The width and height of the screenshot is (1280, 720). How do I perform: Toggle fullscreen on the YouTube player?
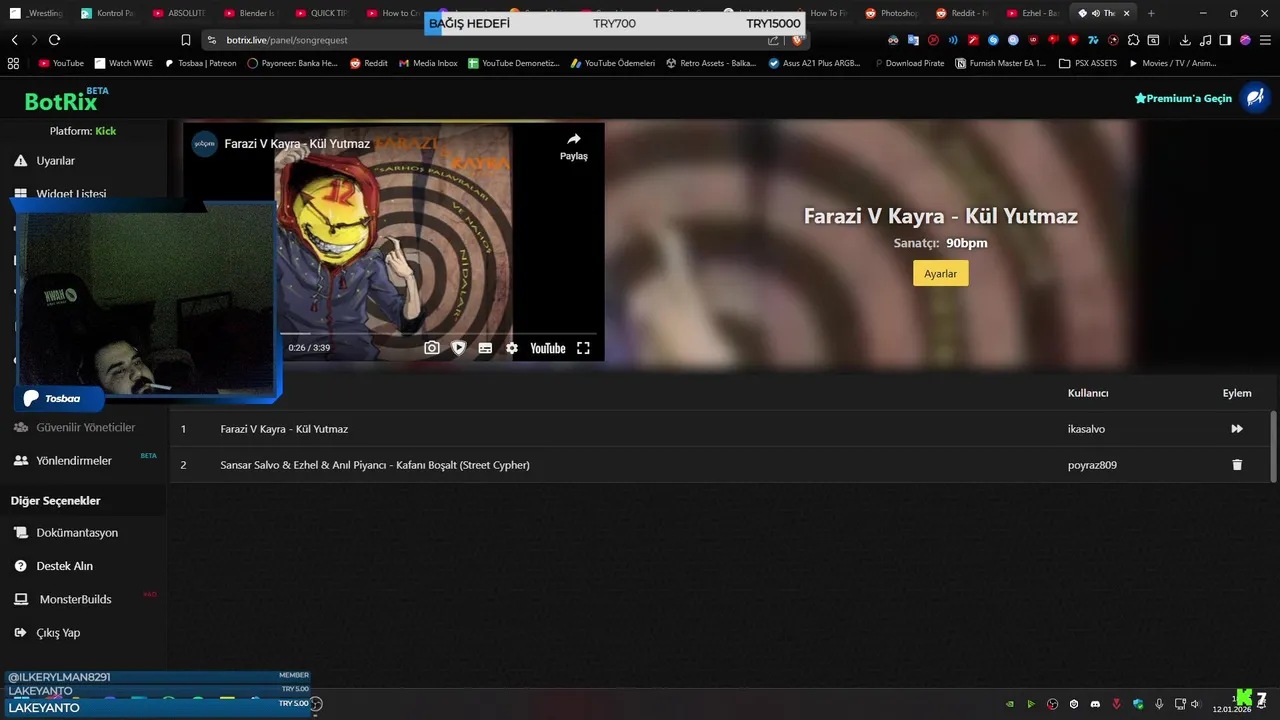(x=583, y=348)
